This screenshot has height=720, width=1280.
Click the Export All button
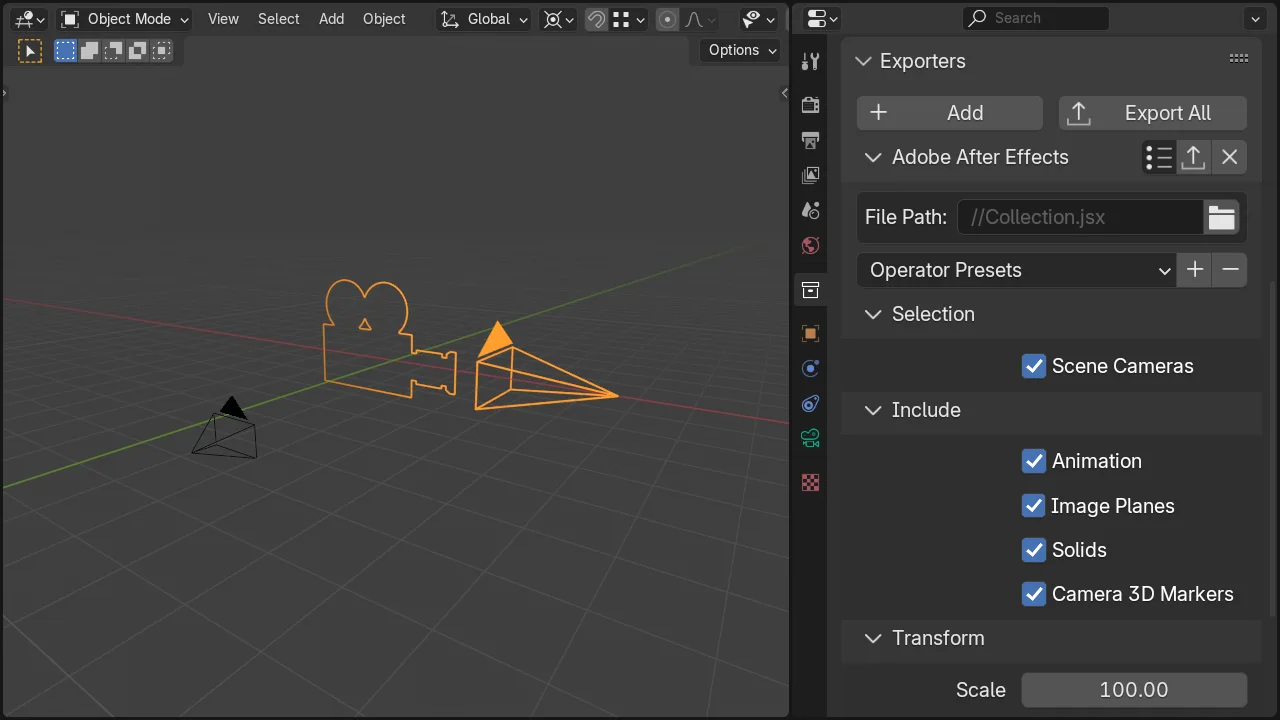click(1153, 113)
